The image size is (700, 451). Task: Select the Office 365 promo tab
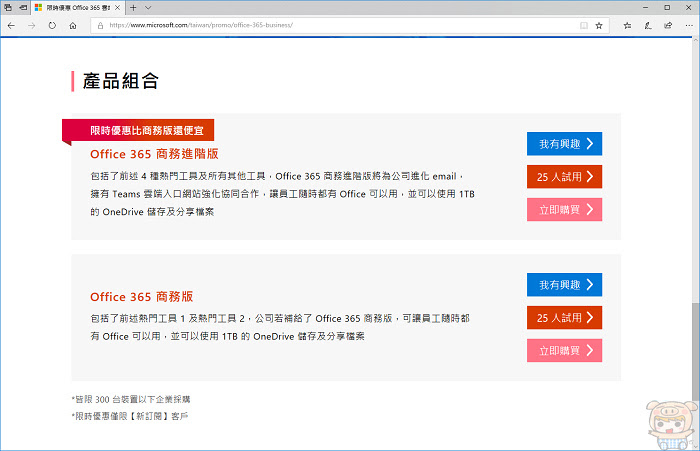78,8
